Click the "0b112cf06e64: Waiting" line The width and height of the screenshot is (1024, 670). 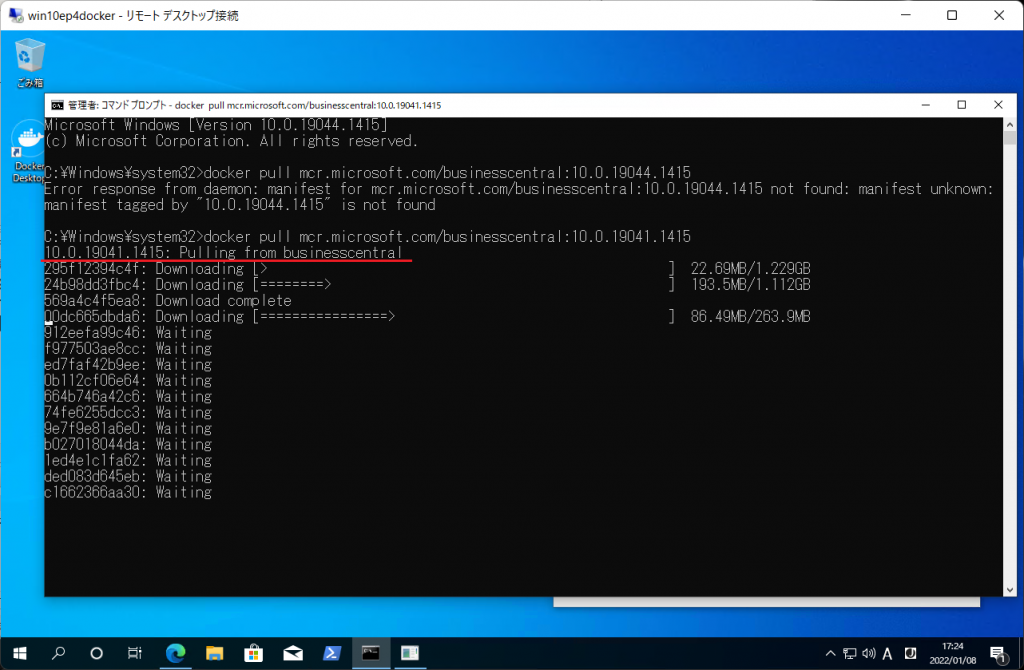(128, 381)
